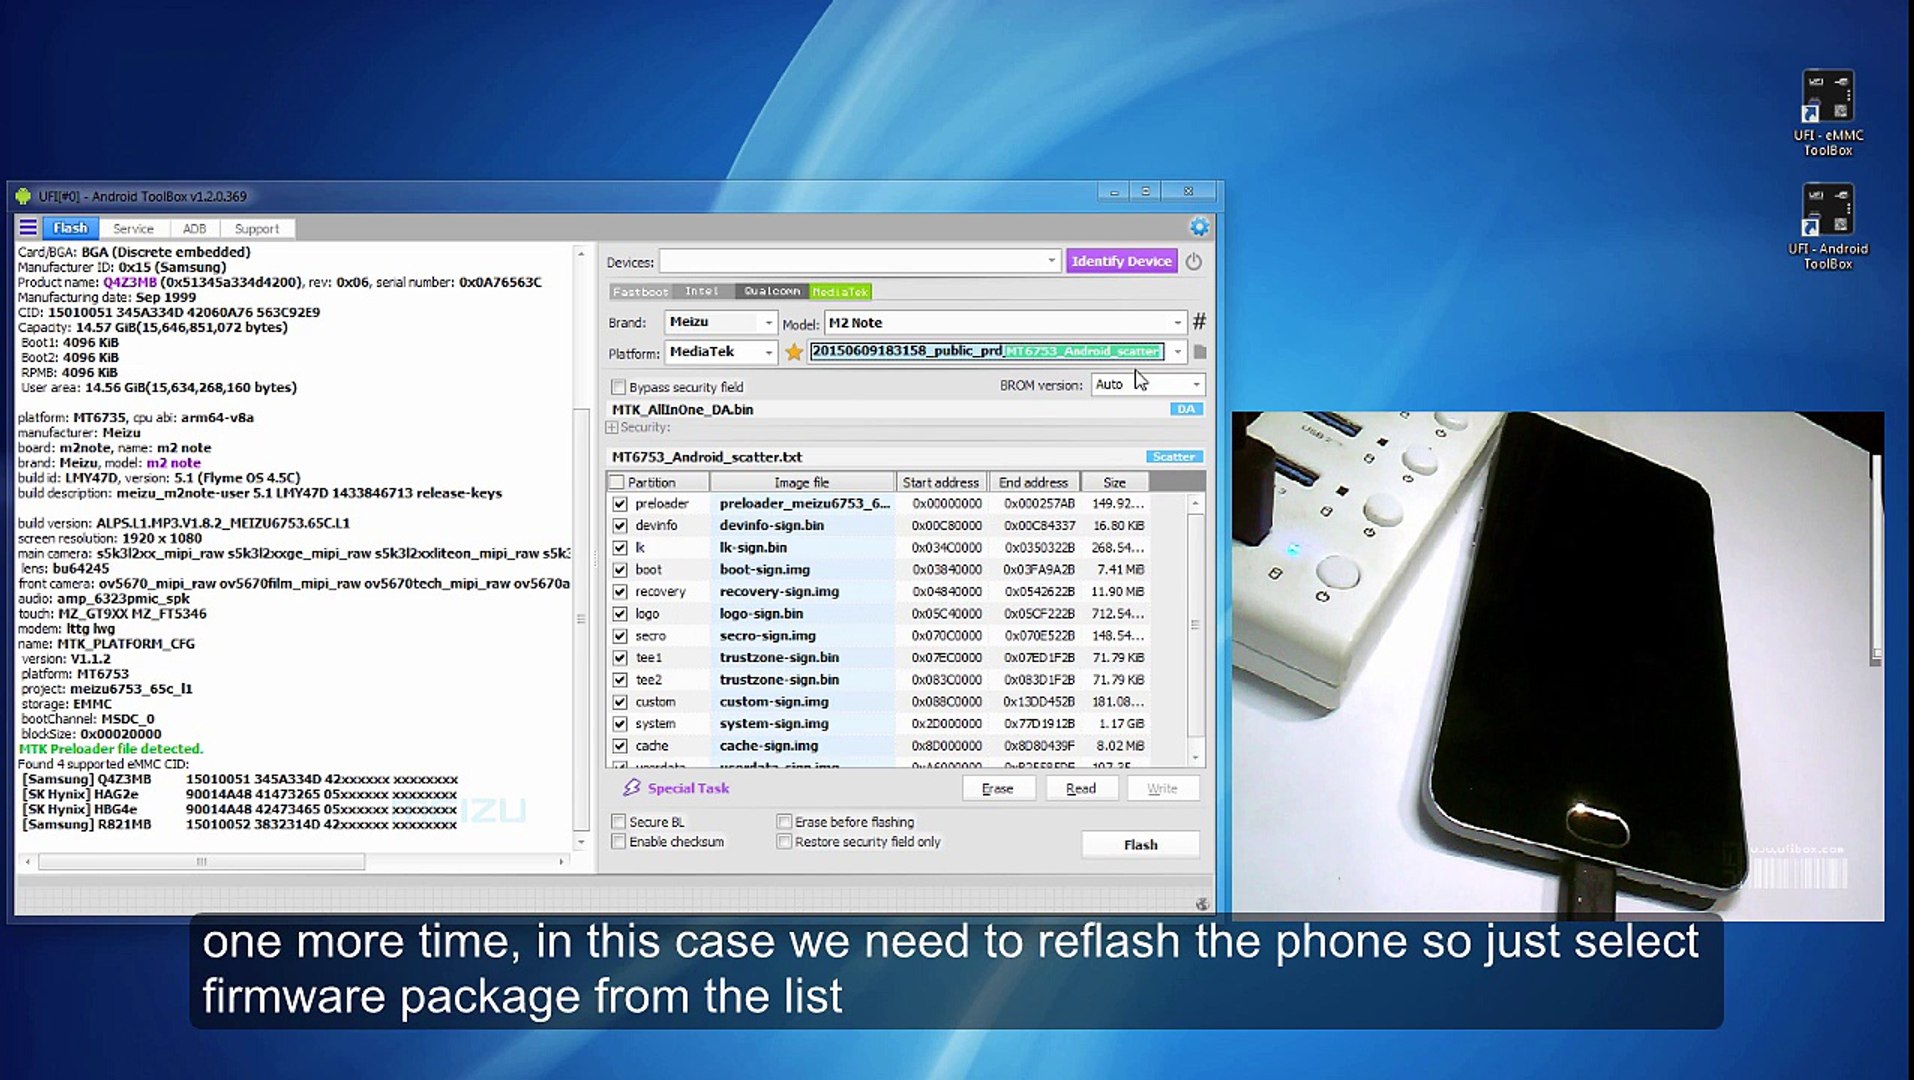Select the Intel mode tab

click(702, 292)
